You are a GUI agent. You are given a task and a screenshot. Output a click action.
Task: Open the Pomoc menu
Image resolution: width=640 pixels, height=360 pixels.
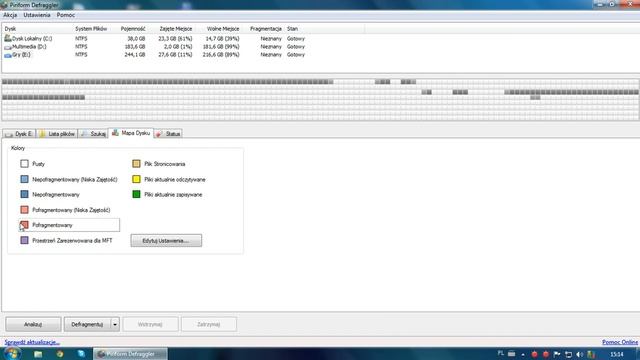66,15
